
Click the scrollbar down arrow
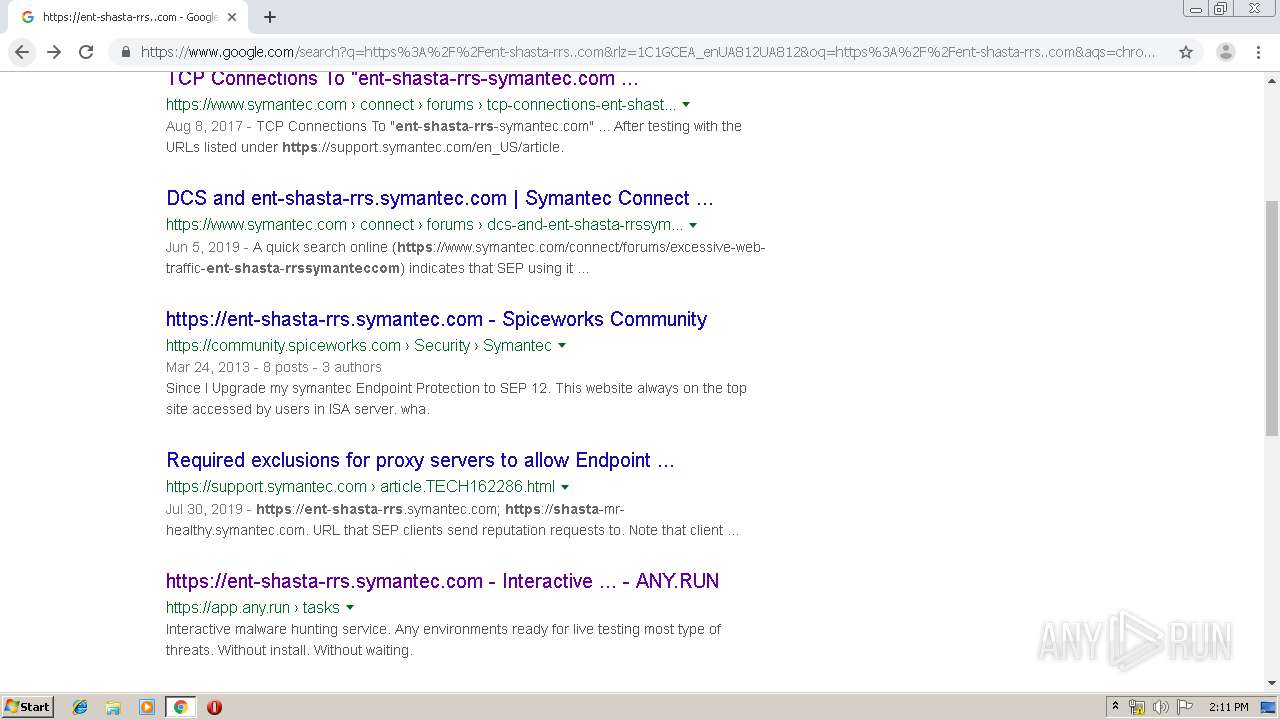[x=1271, y=684]
